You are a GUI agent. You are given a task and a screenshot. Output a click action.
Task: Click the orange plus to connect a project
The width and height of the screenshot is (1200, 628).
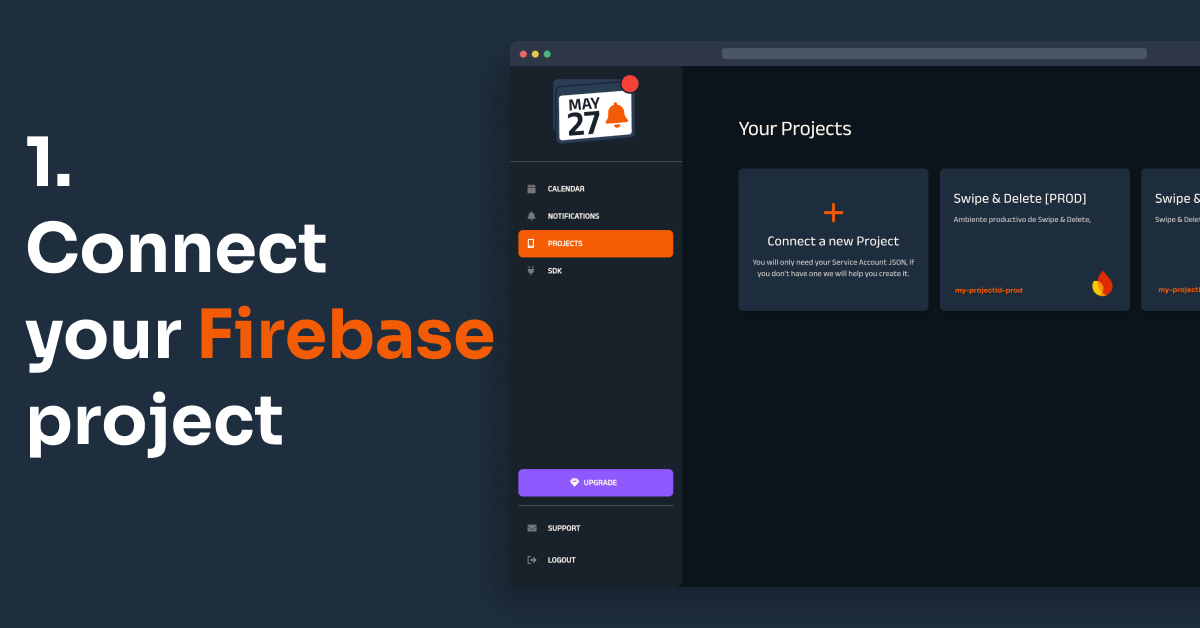point(833,212)
